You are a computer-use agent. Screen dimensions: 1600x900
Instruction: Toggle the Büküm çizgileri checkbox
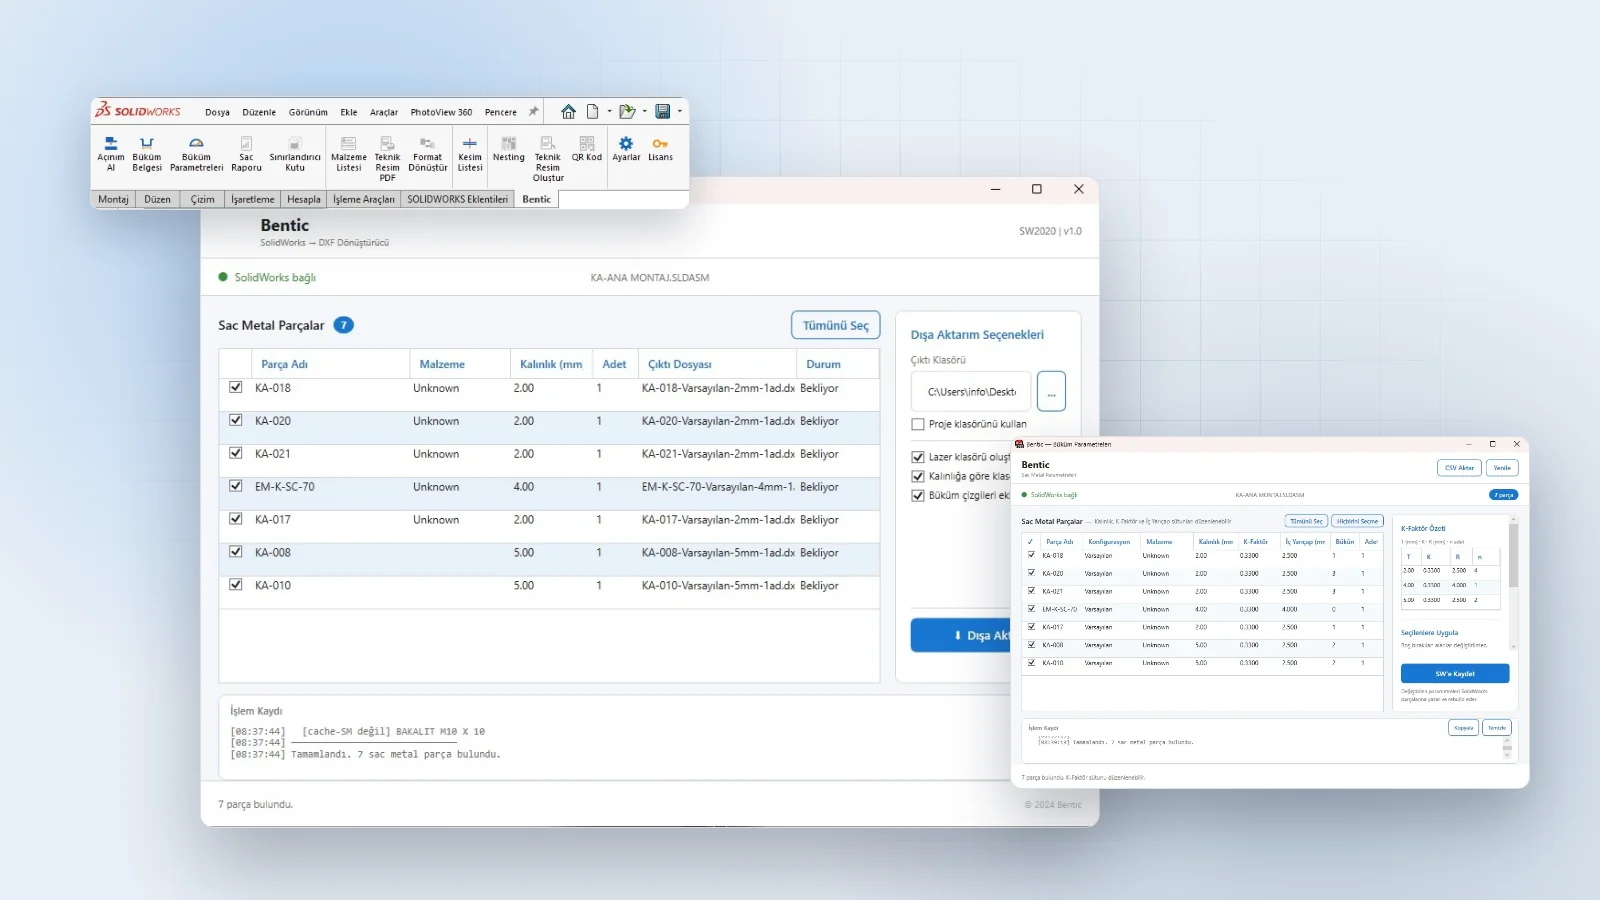tap(918, 495)
